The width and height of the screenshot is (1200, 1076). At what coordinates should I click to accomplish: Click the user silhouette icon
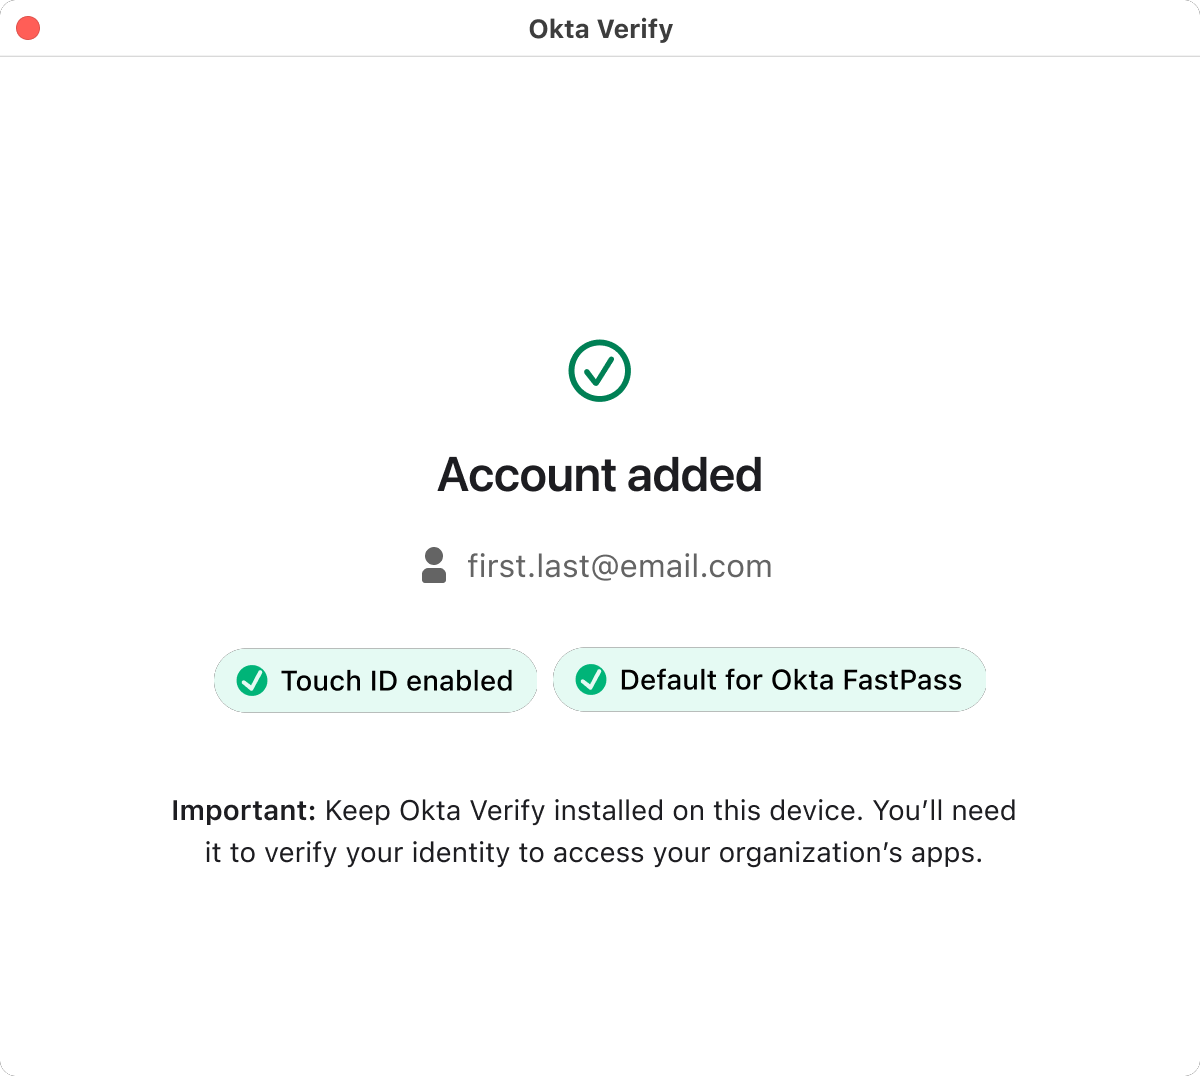[434, 565]
